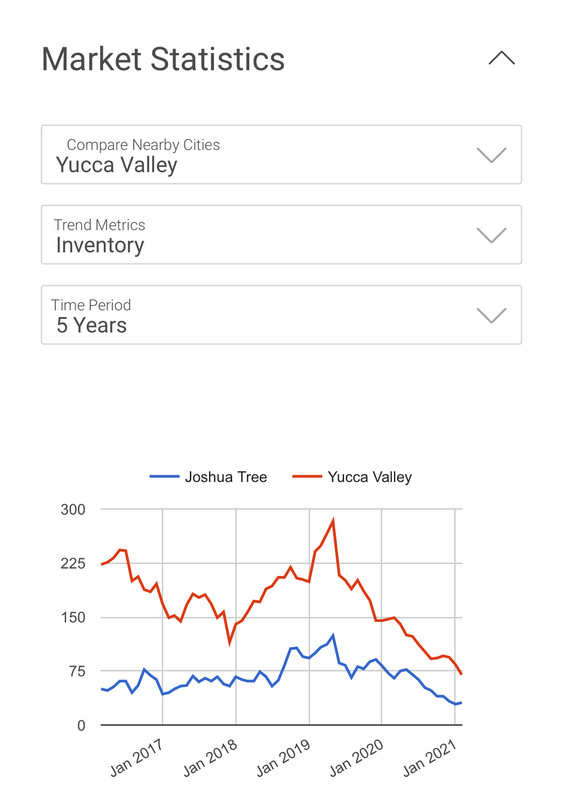
Task: Click the 300 y-axis label
Action: (73, 509)
